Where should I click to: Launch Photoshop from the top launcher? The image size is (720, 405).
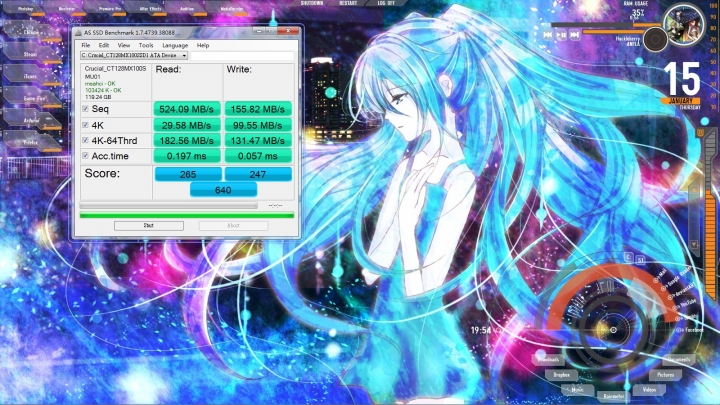pyautogui.click(x=25, y=8)
